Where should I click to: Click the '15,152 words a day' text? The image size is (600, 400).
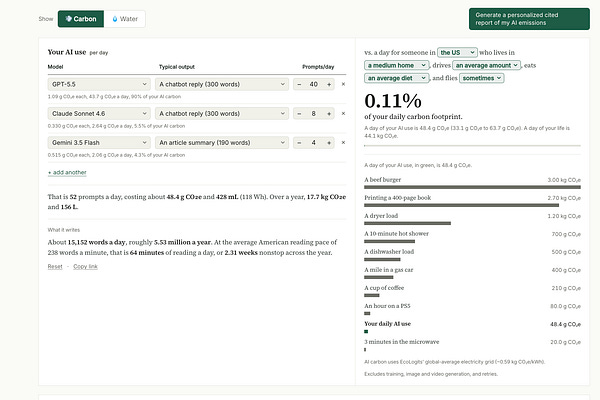point(96,242)
